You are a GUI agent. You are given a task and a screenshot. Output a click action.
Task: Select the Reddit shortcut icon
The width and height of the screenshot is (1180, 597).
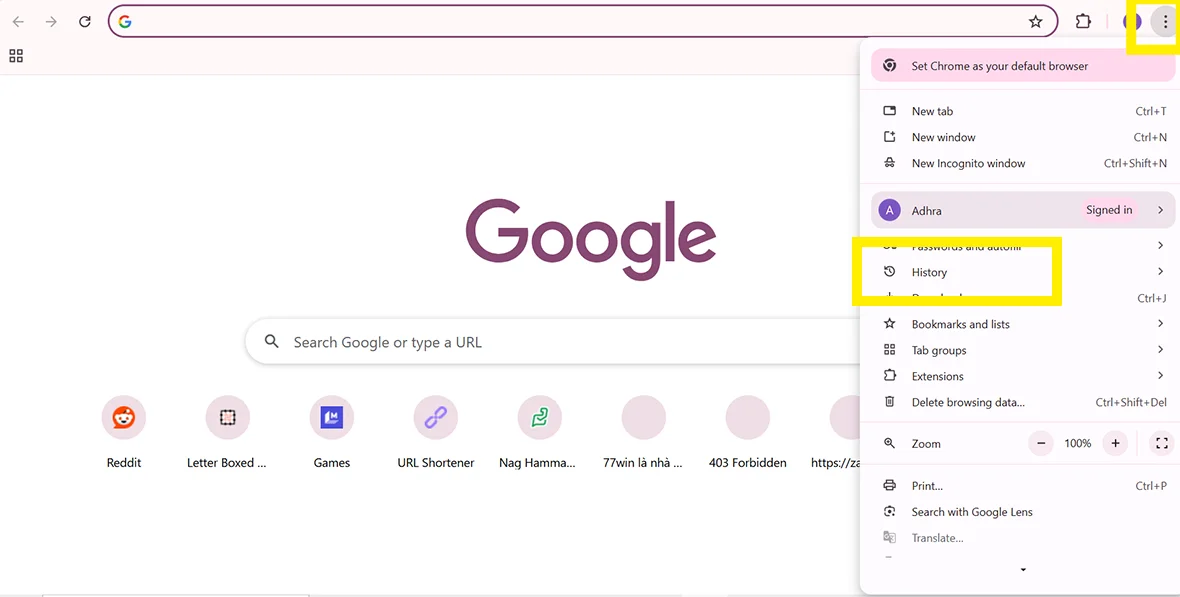(123, 416)
